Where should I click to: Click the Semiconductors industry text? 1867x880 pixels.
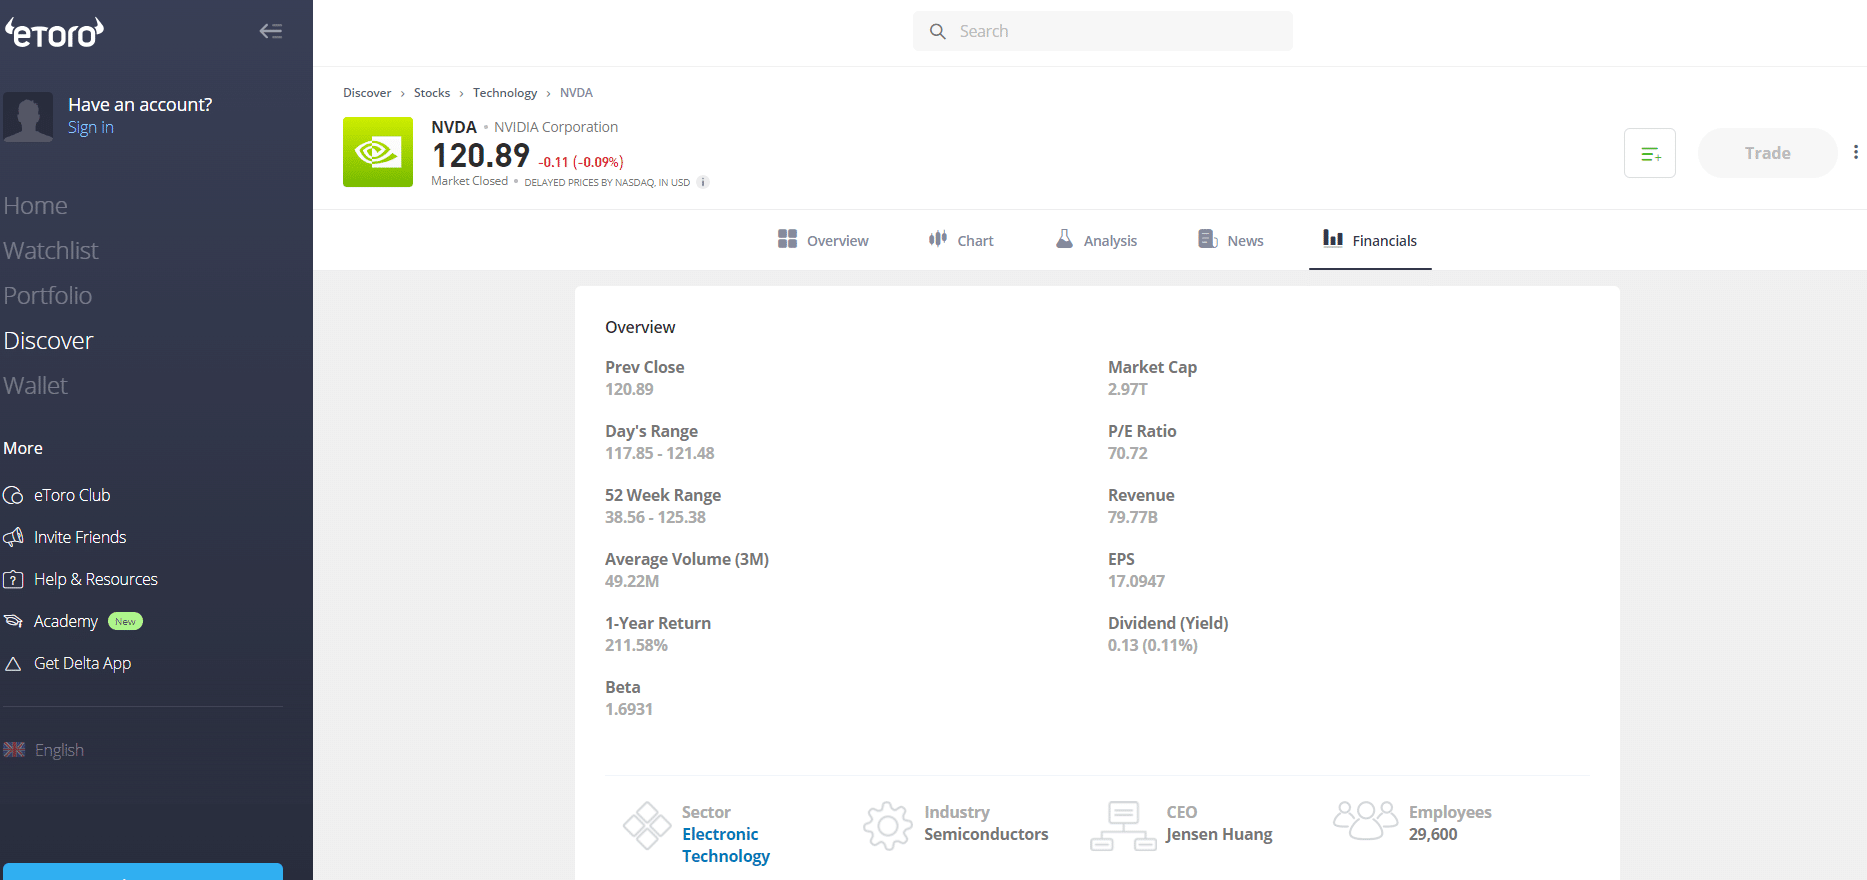(x=986, y=834)
